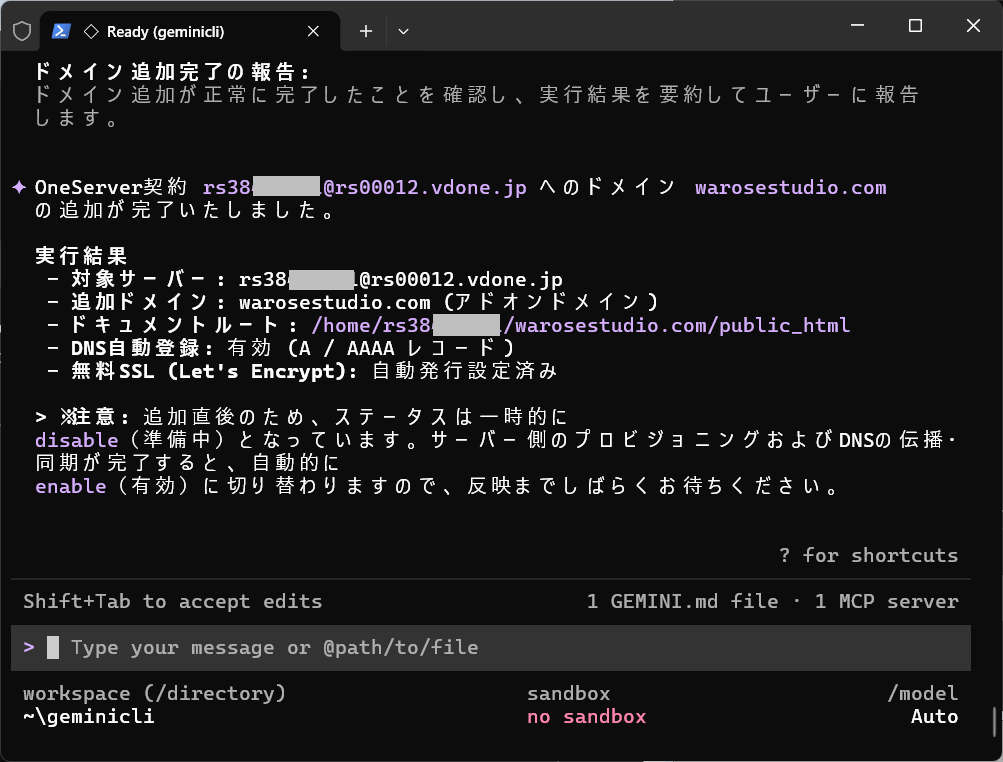Screen dimensions: 1003x762
Task: Click 'Shift+Tab to accept edits' text
Action: click(x=173, y=601)
